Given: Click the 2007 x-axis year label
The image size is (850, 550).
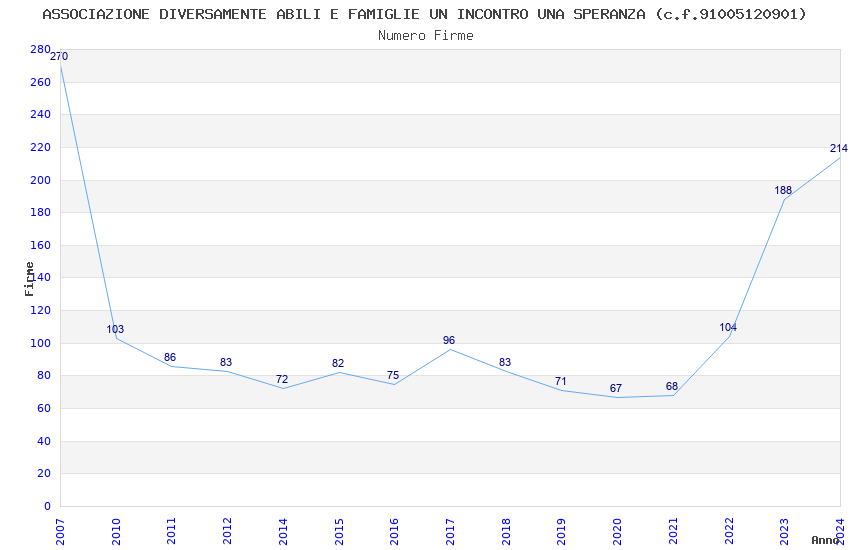Looking at the screenshot, I should click(60, 531).
